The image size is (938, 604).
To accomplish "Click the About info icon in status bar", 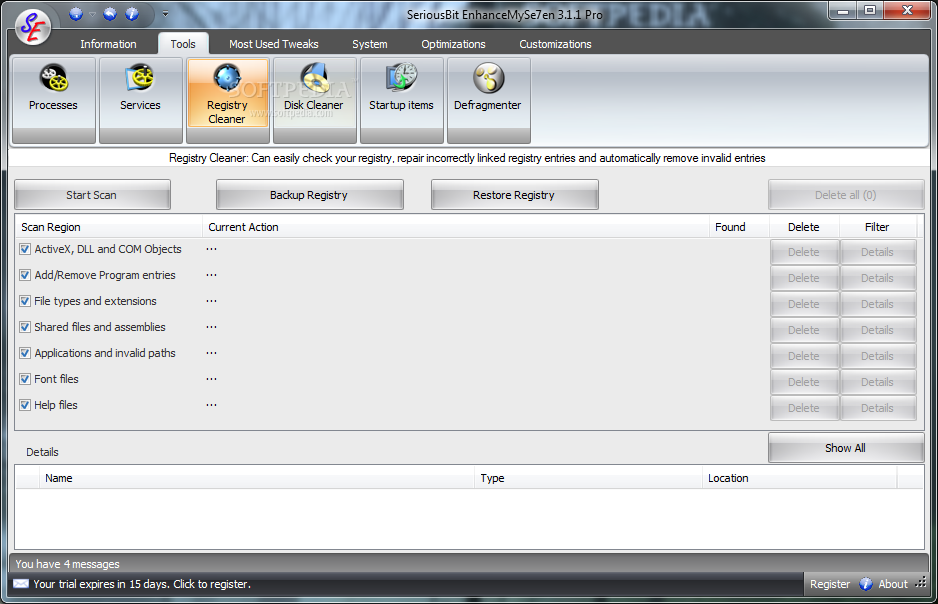I will point(865,584).
